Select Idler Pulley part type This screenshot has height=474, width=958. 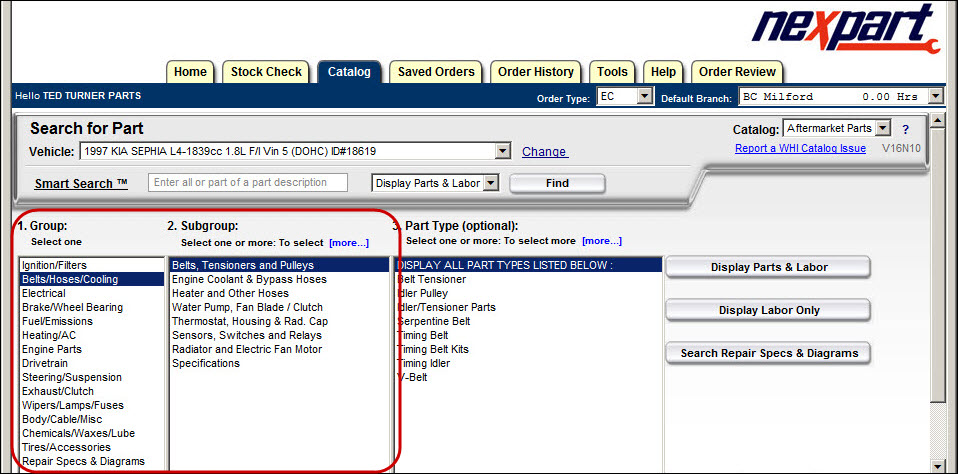528,293
